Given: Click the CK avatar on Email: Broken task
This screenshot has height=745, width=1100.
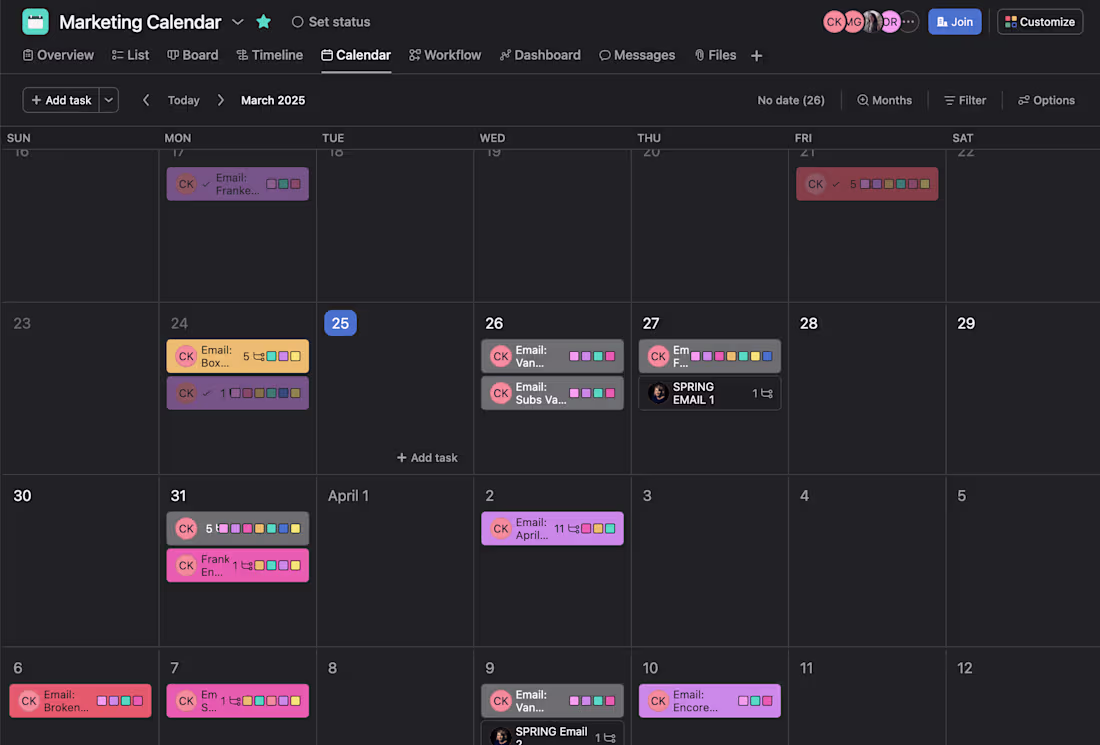Looking at the screenshot, I should pos(29,701).
